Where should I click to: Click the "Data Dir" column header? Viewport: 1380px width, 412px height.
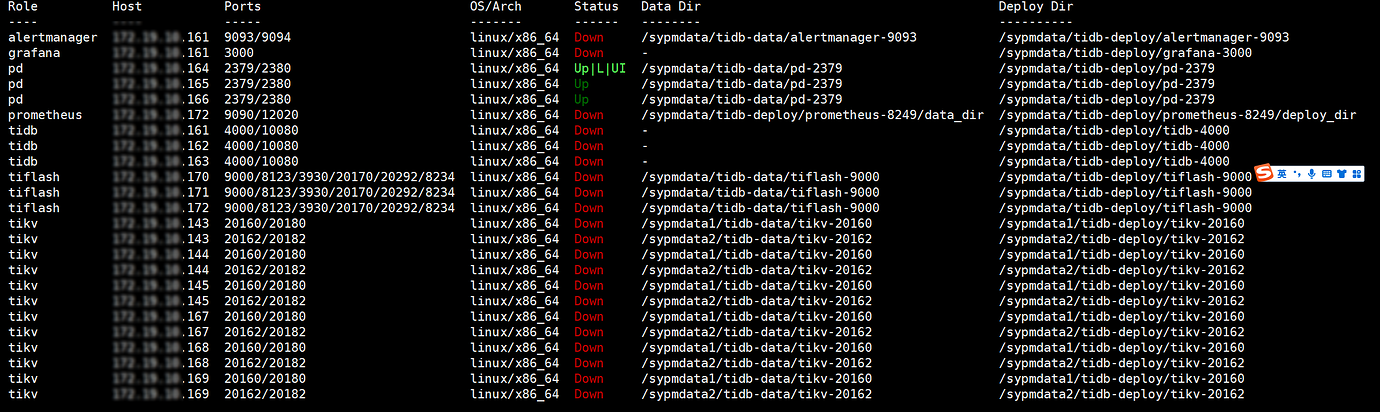(x=671, y=6)
